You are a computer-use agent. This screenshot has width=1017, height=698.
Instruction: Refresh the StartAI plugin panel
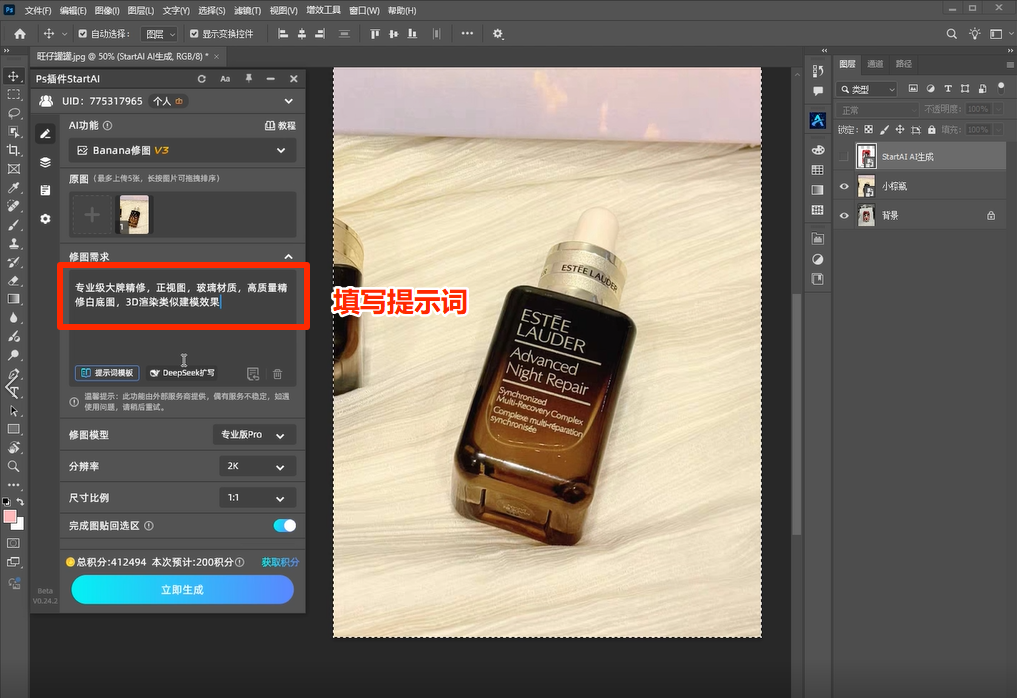pos(202,78)
